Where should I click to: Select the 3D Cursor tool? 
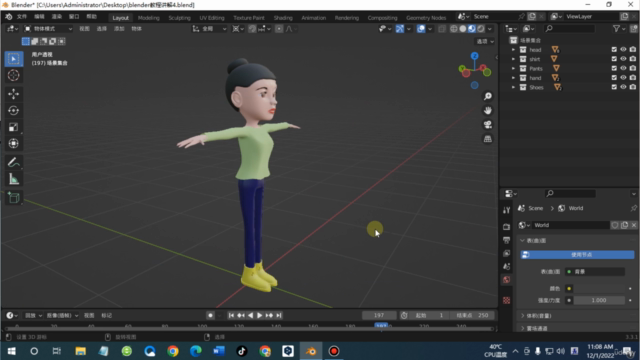(x=13, y=76)
